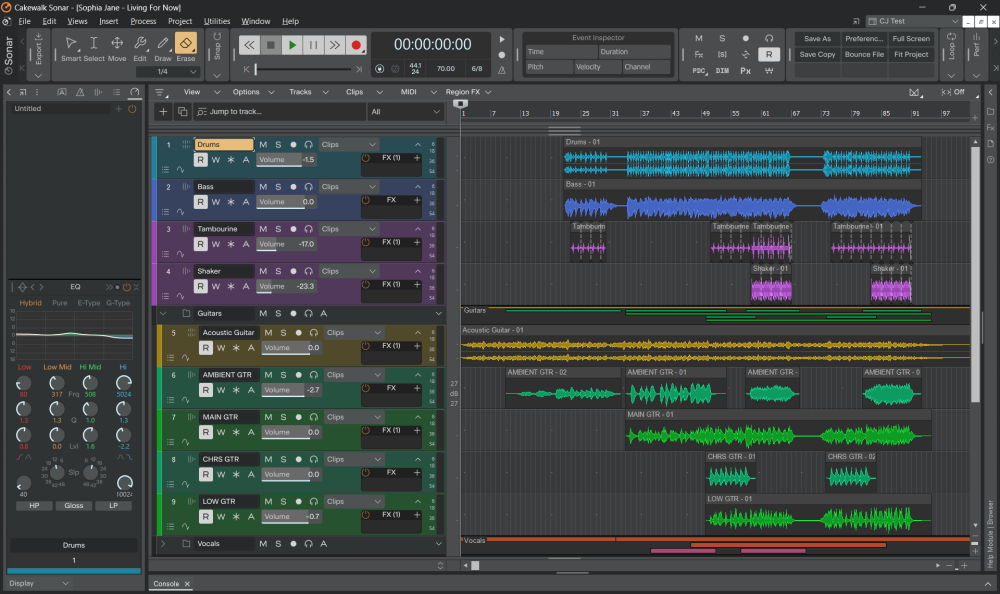
Task: Mute the Shaker track
Action: tap(263, 271)
